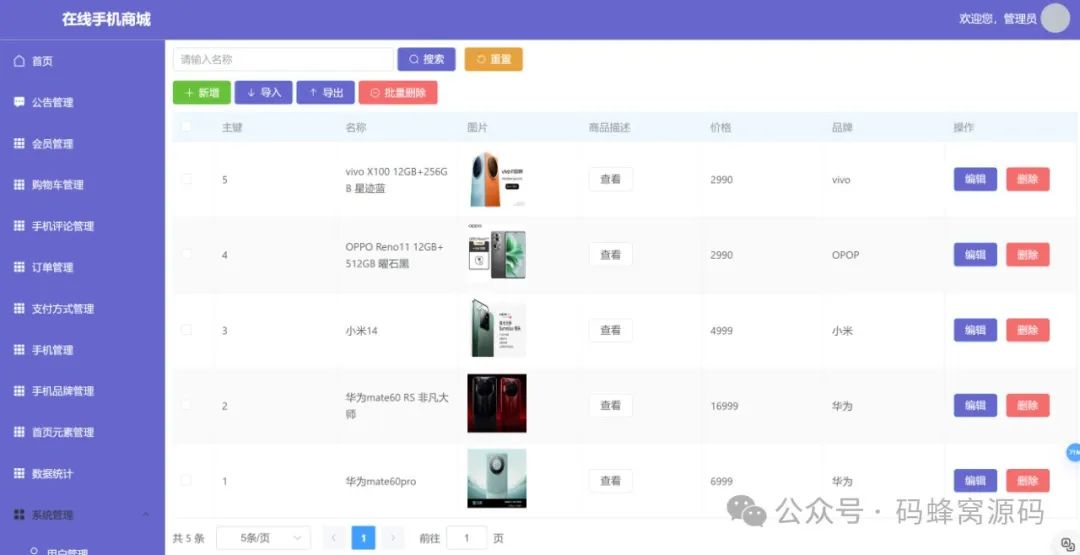Click the floating blue badge at right edge
This screenshot has height=555, width=1080.
pyautogui.click(x=1073, y=452)
